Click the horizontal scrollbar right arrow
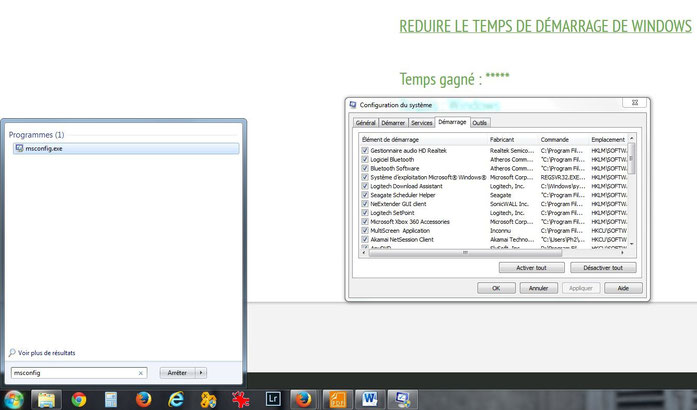Image resolution: width=697 pixels, height=410 pixels. [622, 253]
